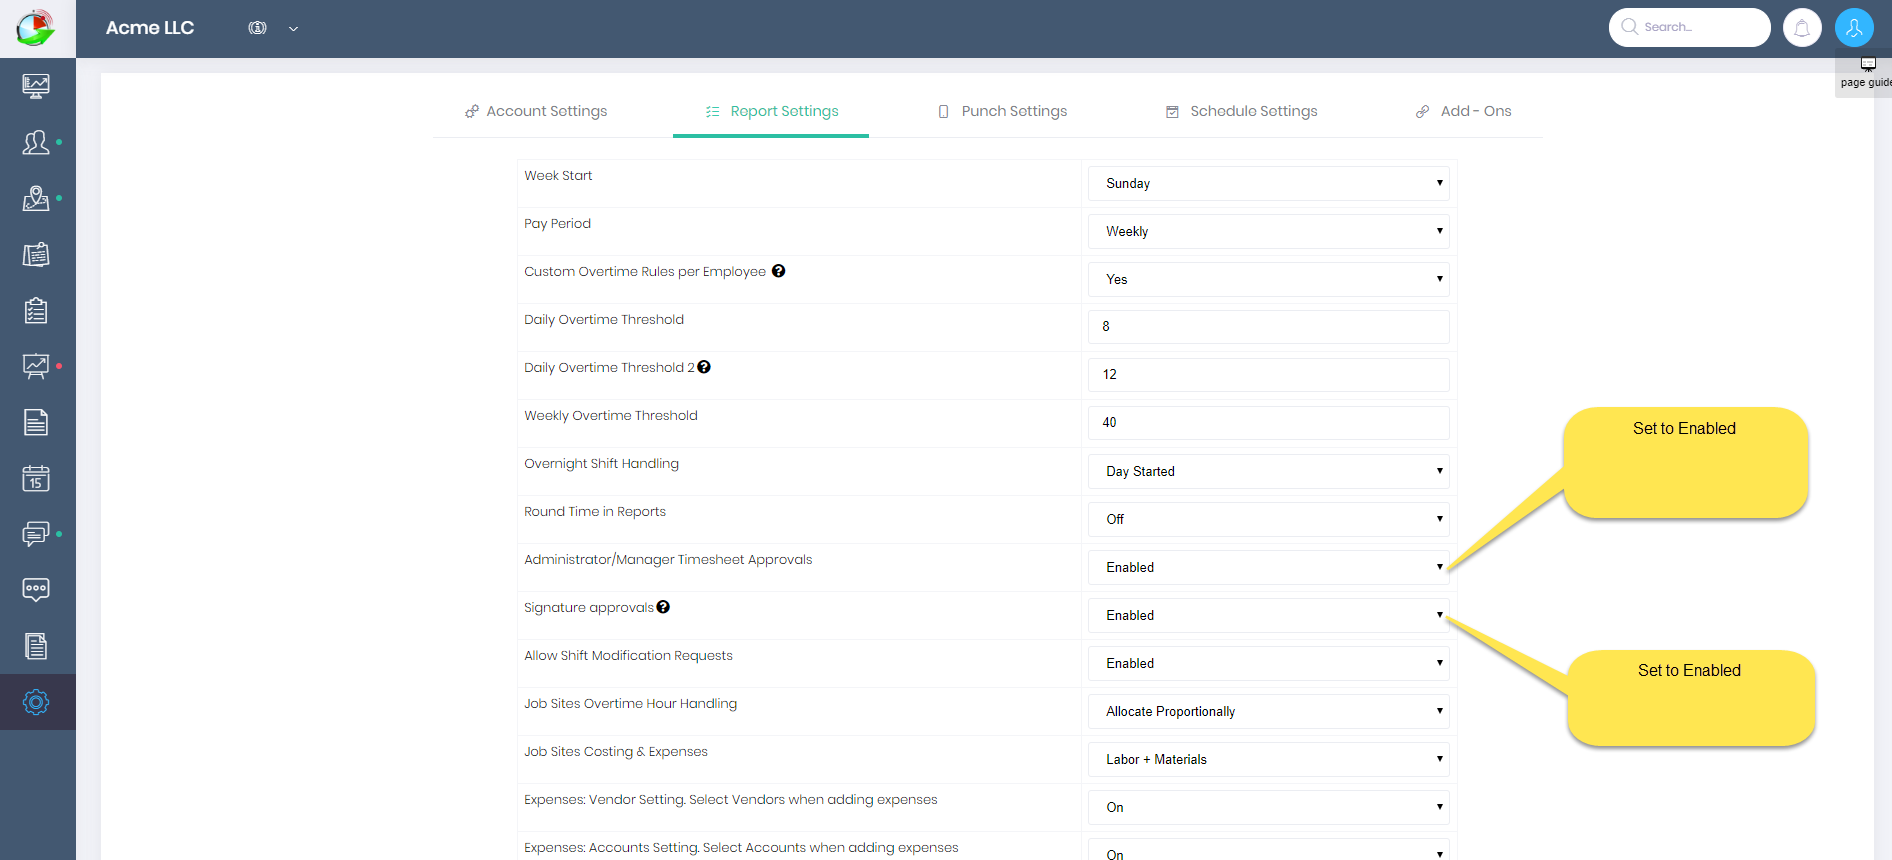Click help icon for Custom Overtime Rules
Screen dimensions: 1892x860
tap(778, 271)
